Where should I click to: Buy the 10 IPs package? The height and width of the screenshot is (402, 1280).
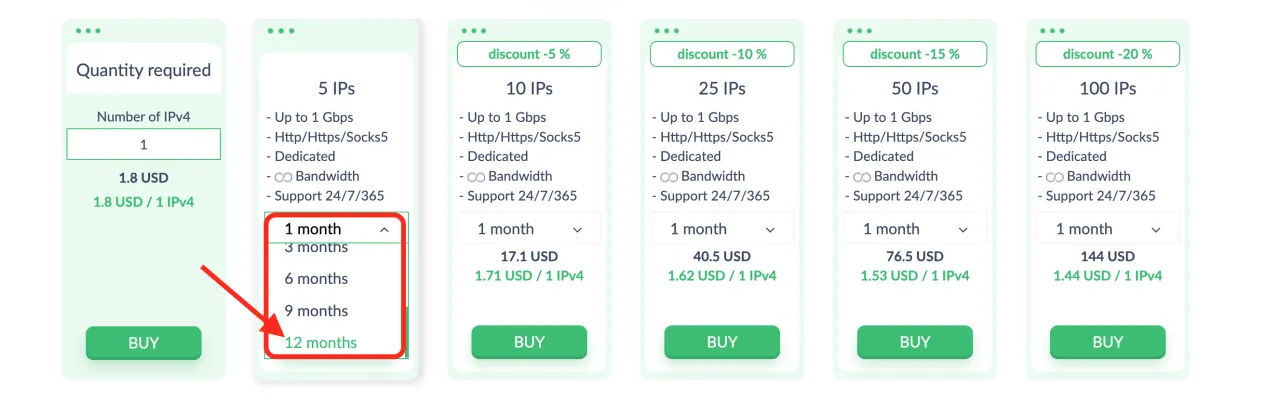point(529,343)
